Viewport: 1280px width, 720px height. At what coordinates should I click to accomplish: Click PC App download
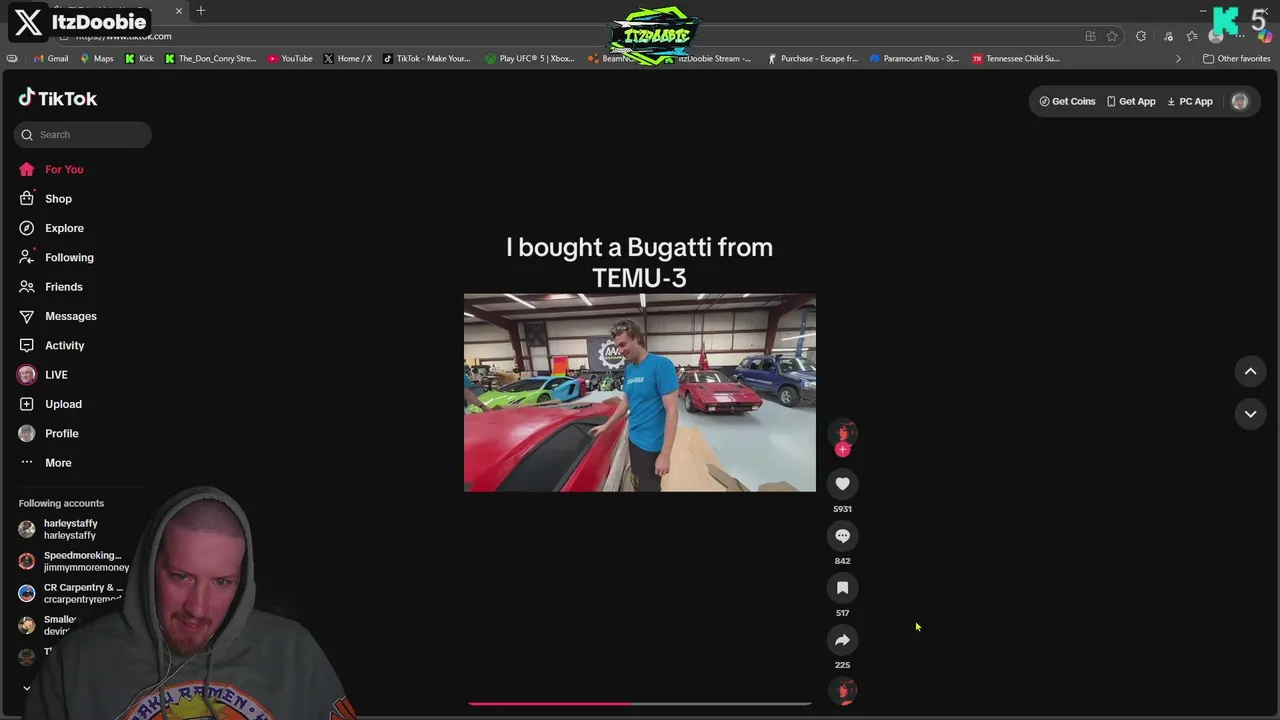[1190, 101]
